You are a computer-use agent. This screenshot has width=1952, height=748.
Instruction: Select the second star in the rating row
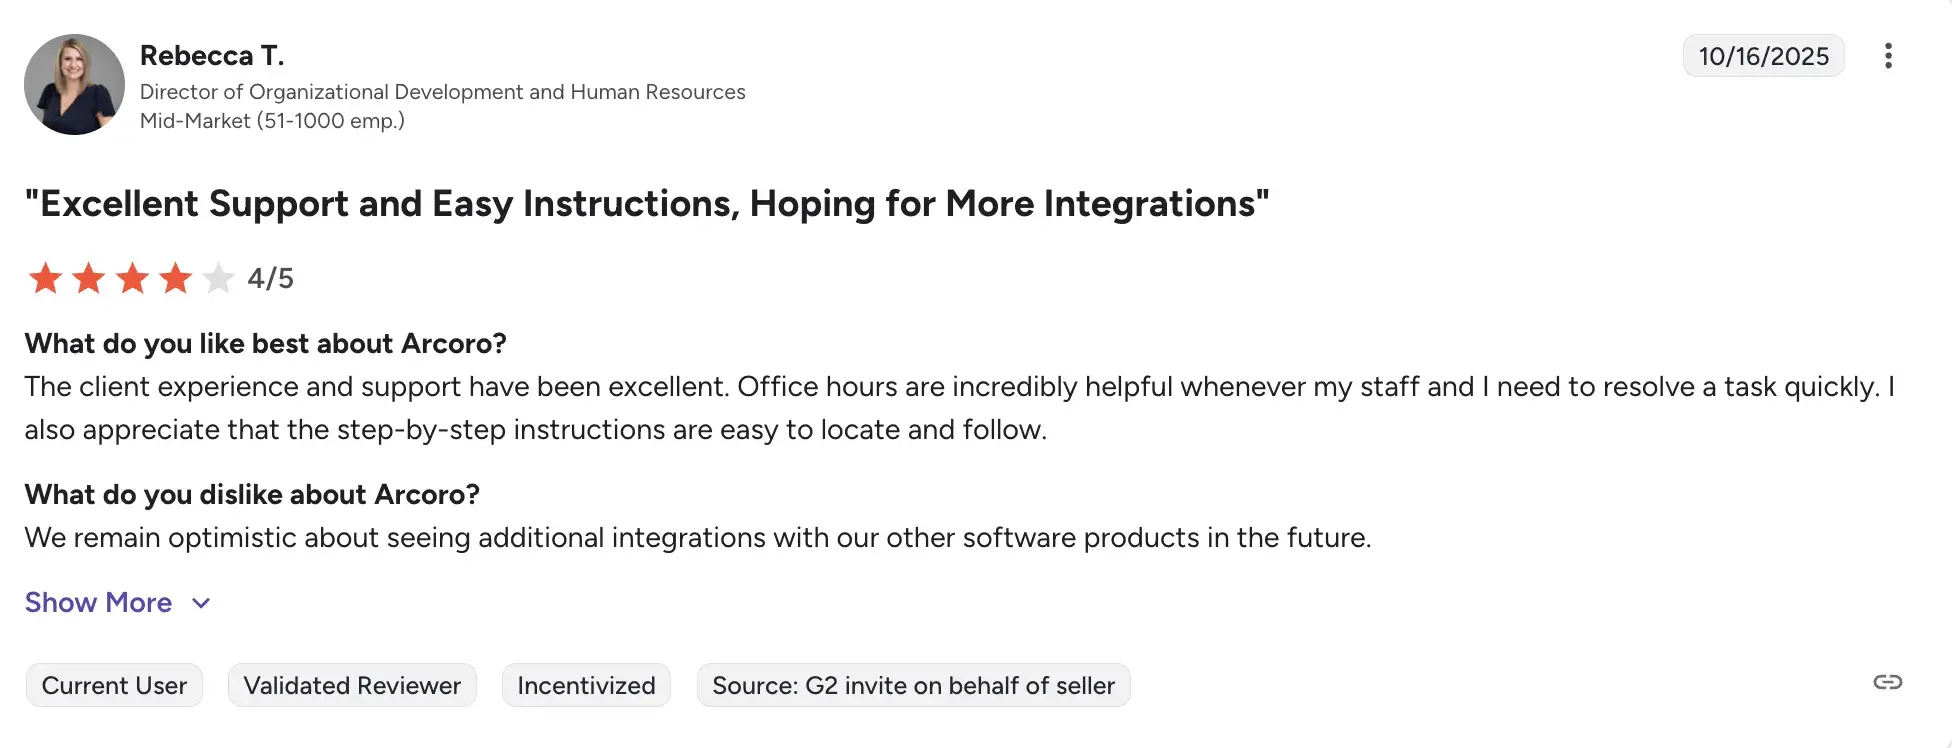(x=88, y=278)
